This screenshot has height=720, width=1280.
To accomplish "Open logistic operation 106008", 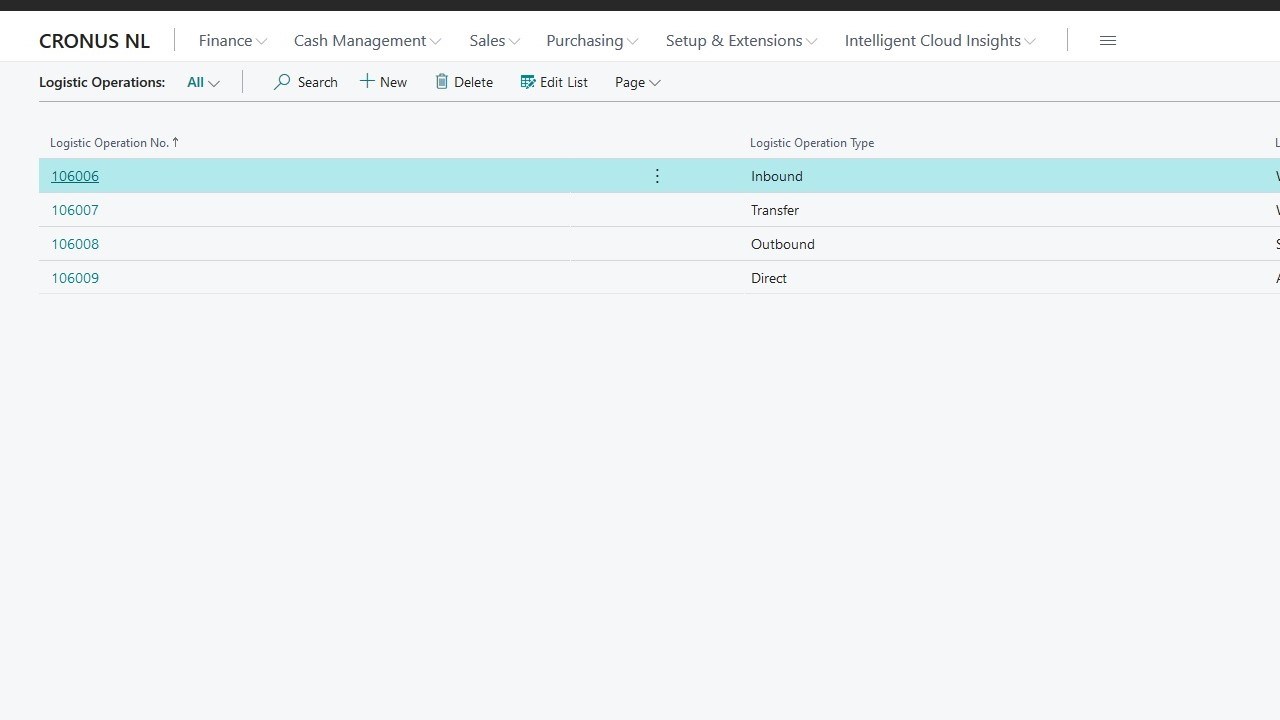I will (x=75, y=244).
